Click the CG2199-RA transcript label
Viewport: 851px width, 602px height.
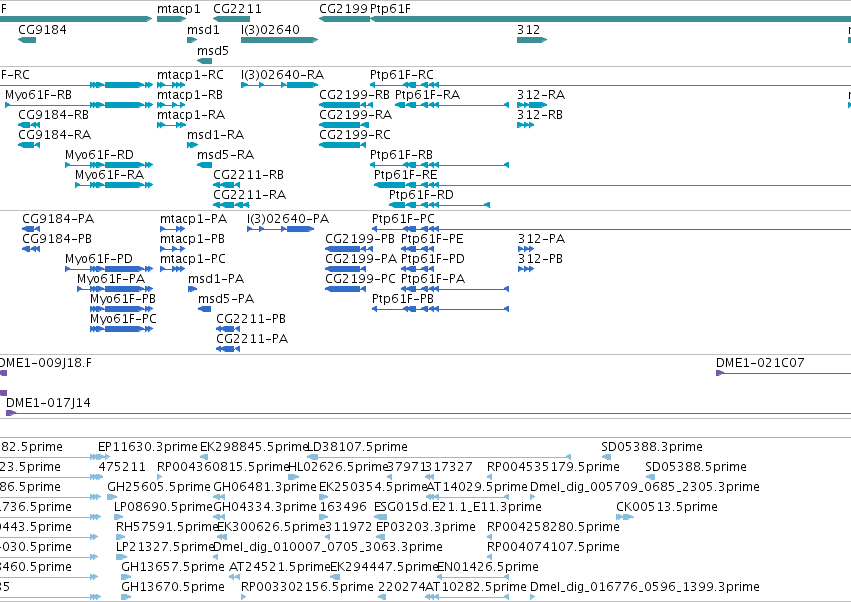(355, 115)
